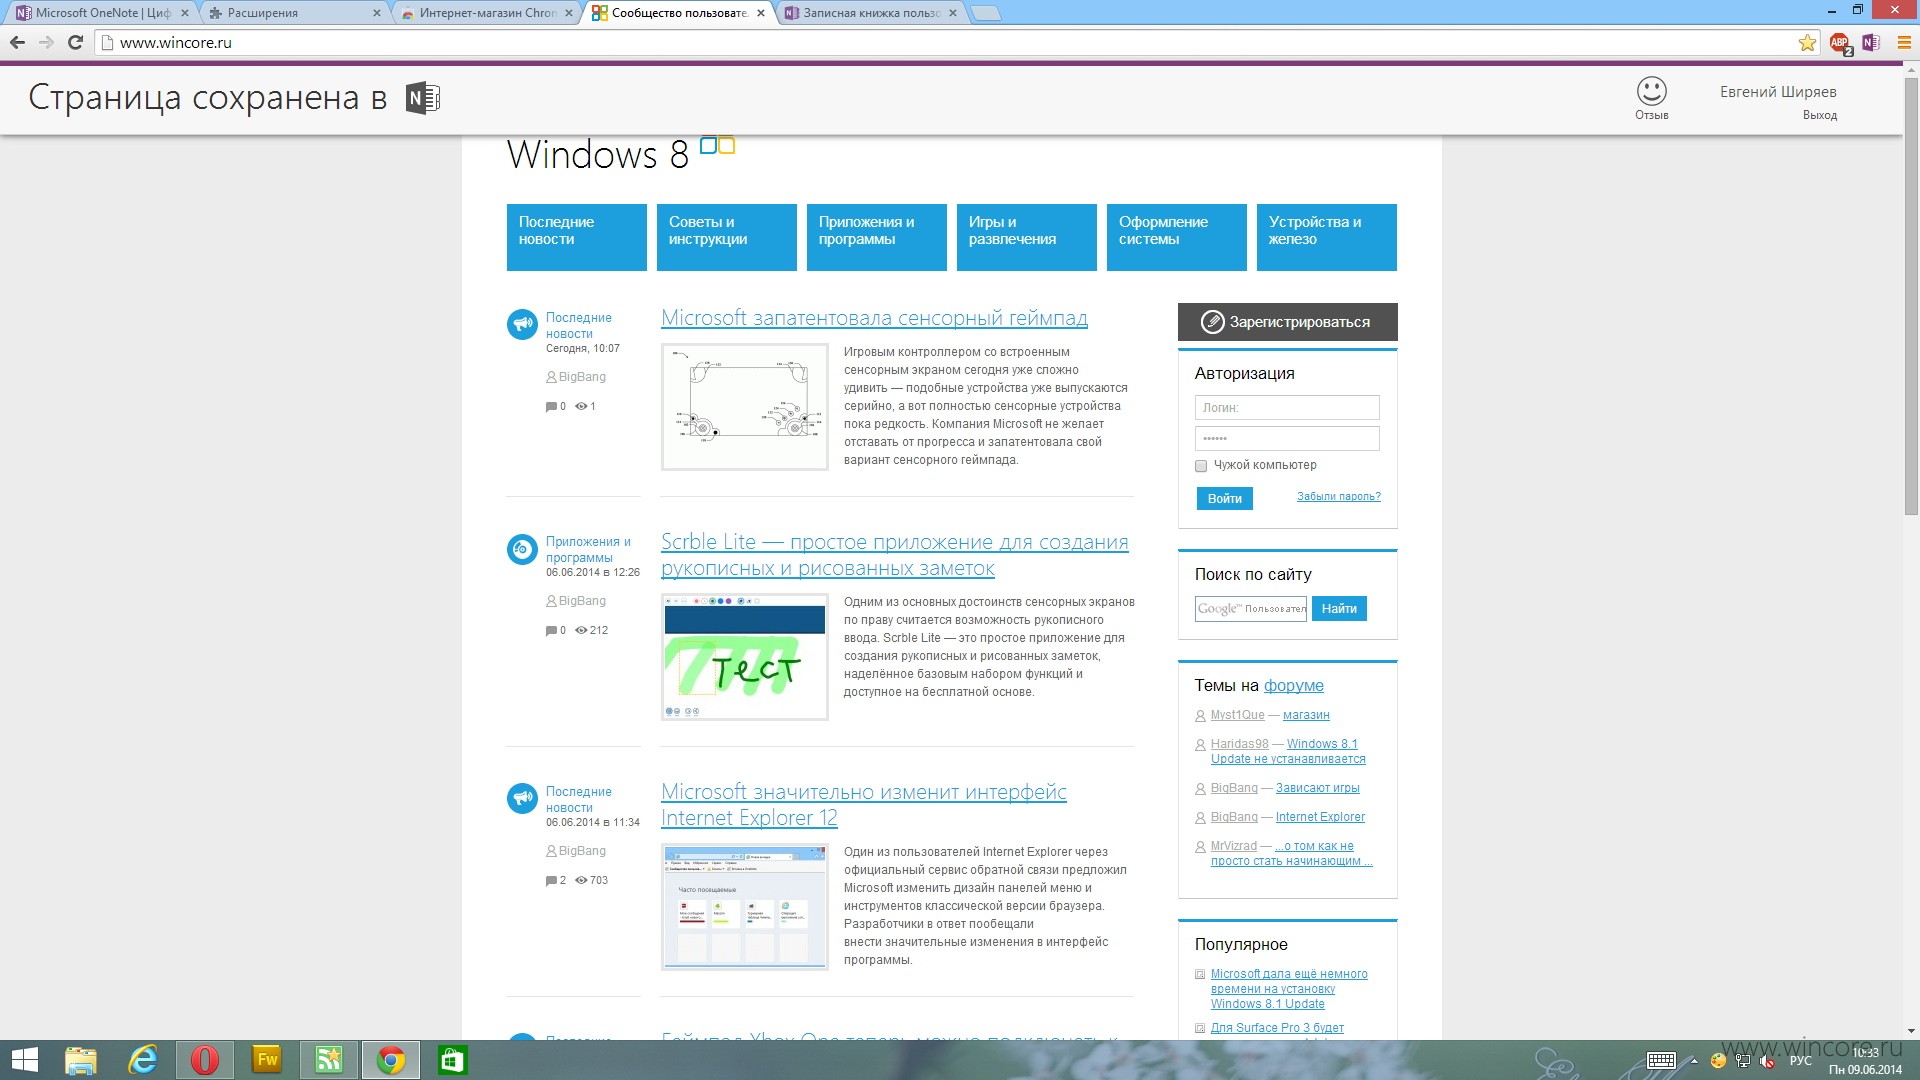Launch Internet Explorer from the taskbar
This screenshot has height=1080, width=1920.
(143, 1060)
